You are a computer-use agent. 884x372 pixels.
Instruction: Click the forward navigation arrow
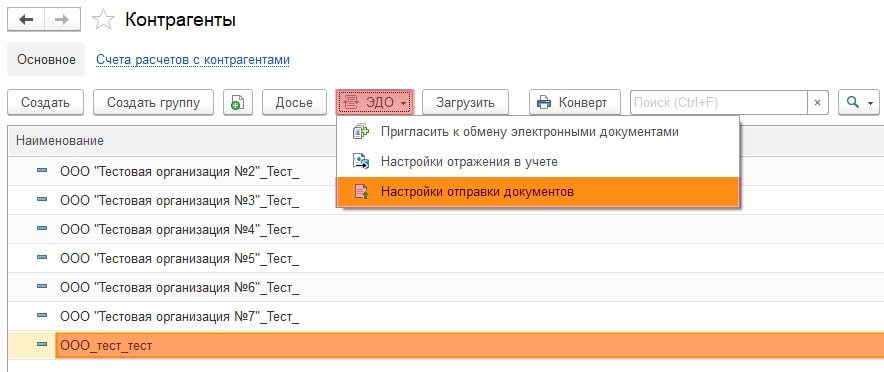pos(62,20)
